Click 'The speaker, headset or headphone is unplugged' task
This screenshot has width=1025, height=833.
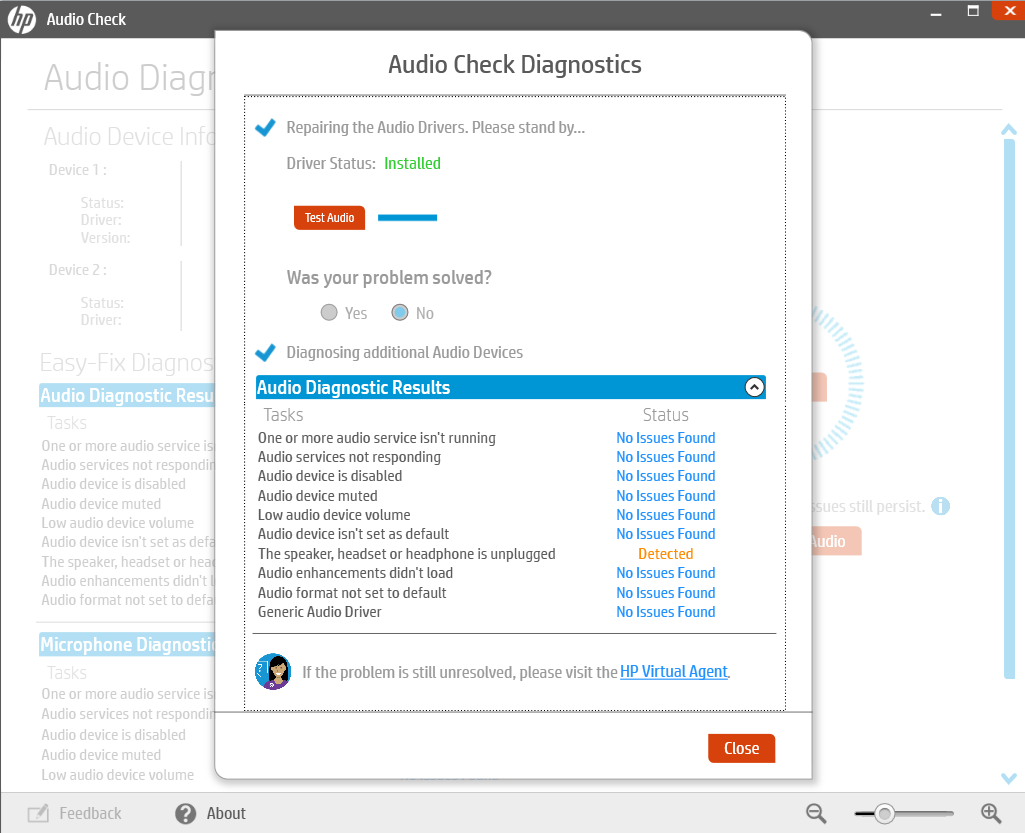[x=407, y=554]
